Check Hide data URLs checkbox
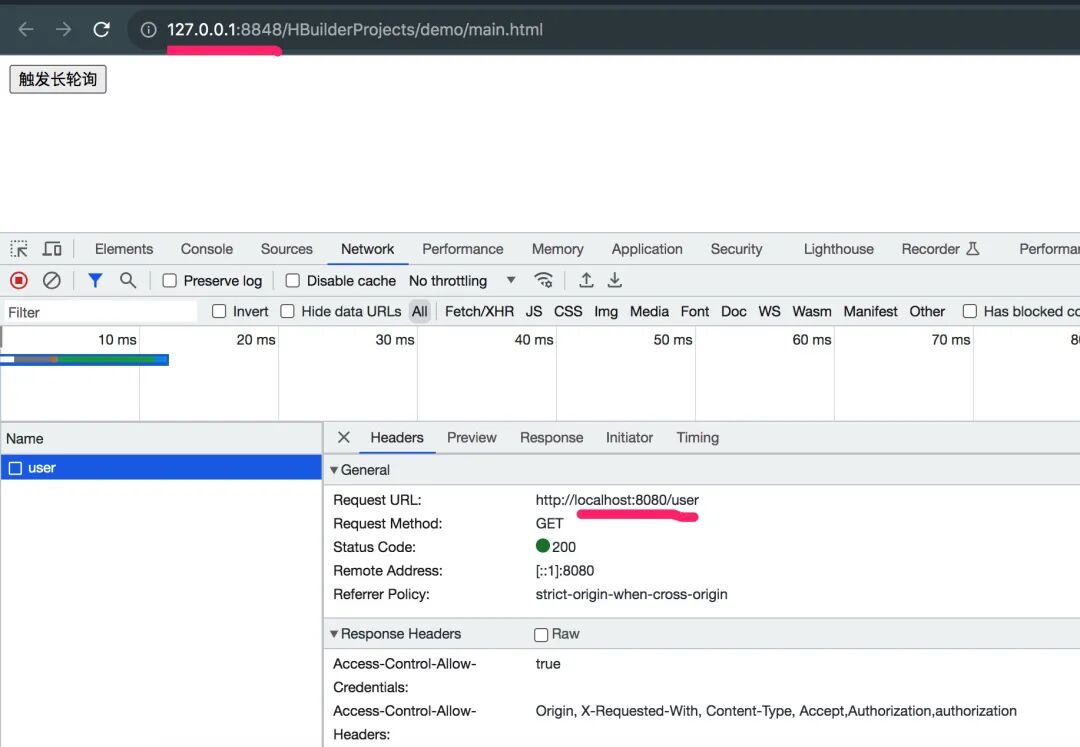 coord(287,311)
